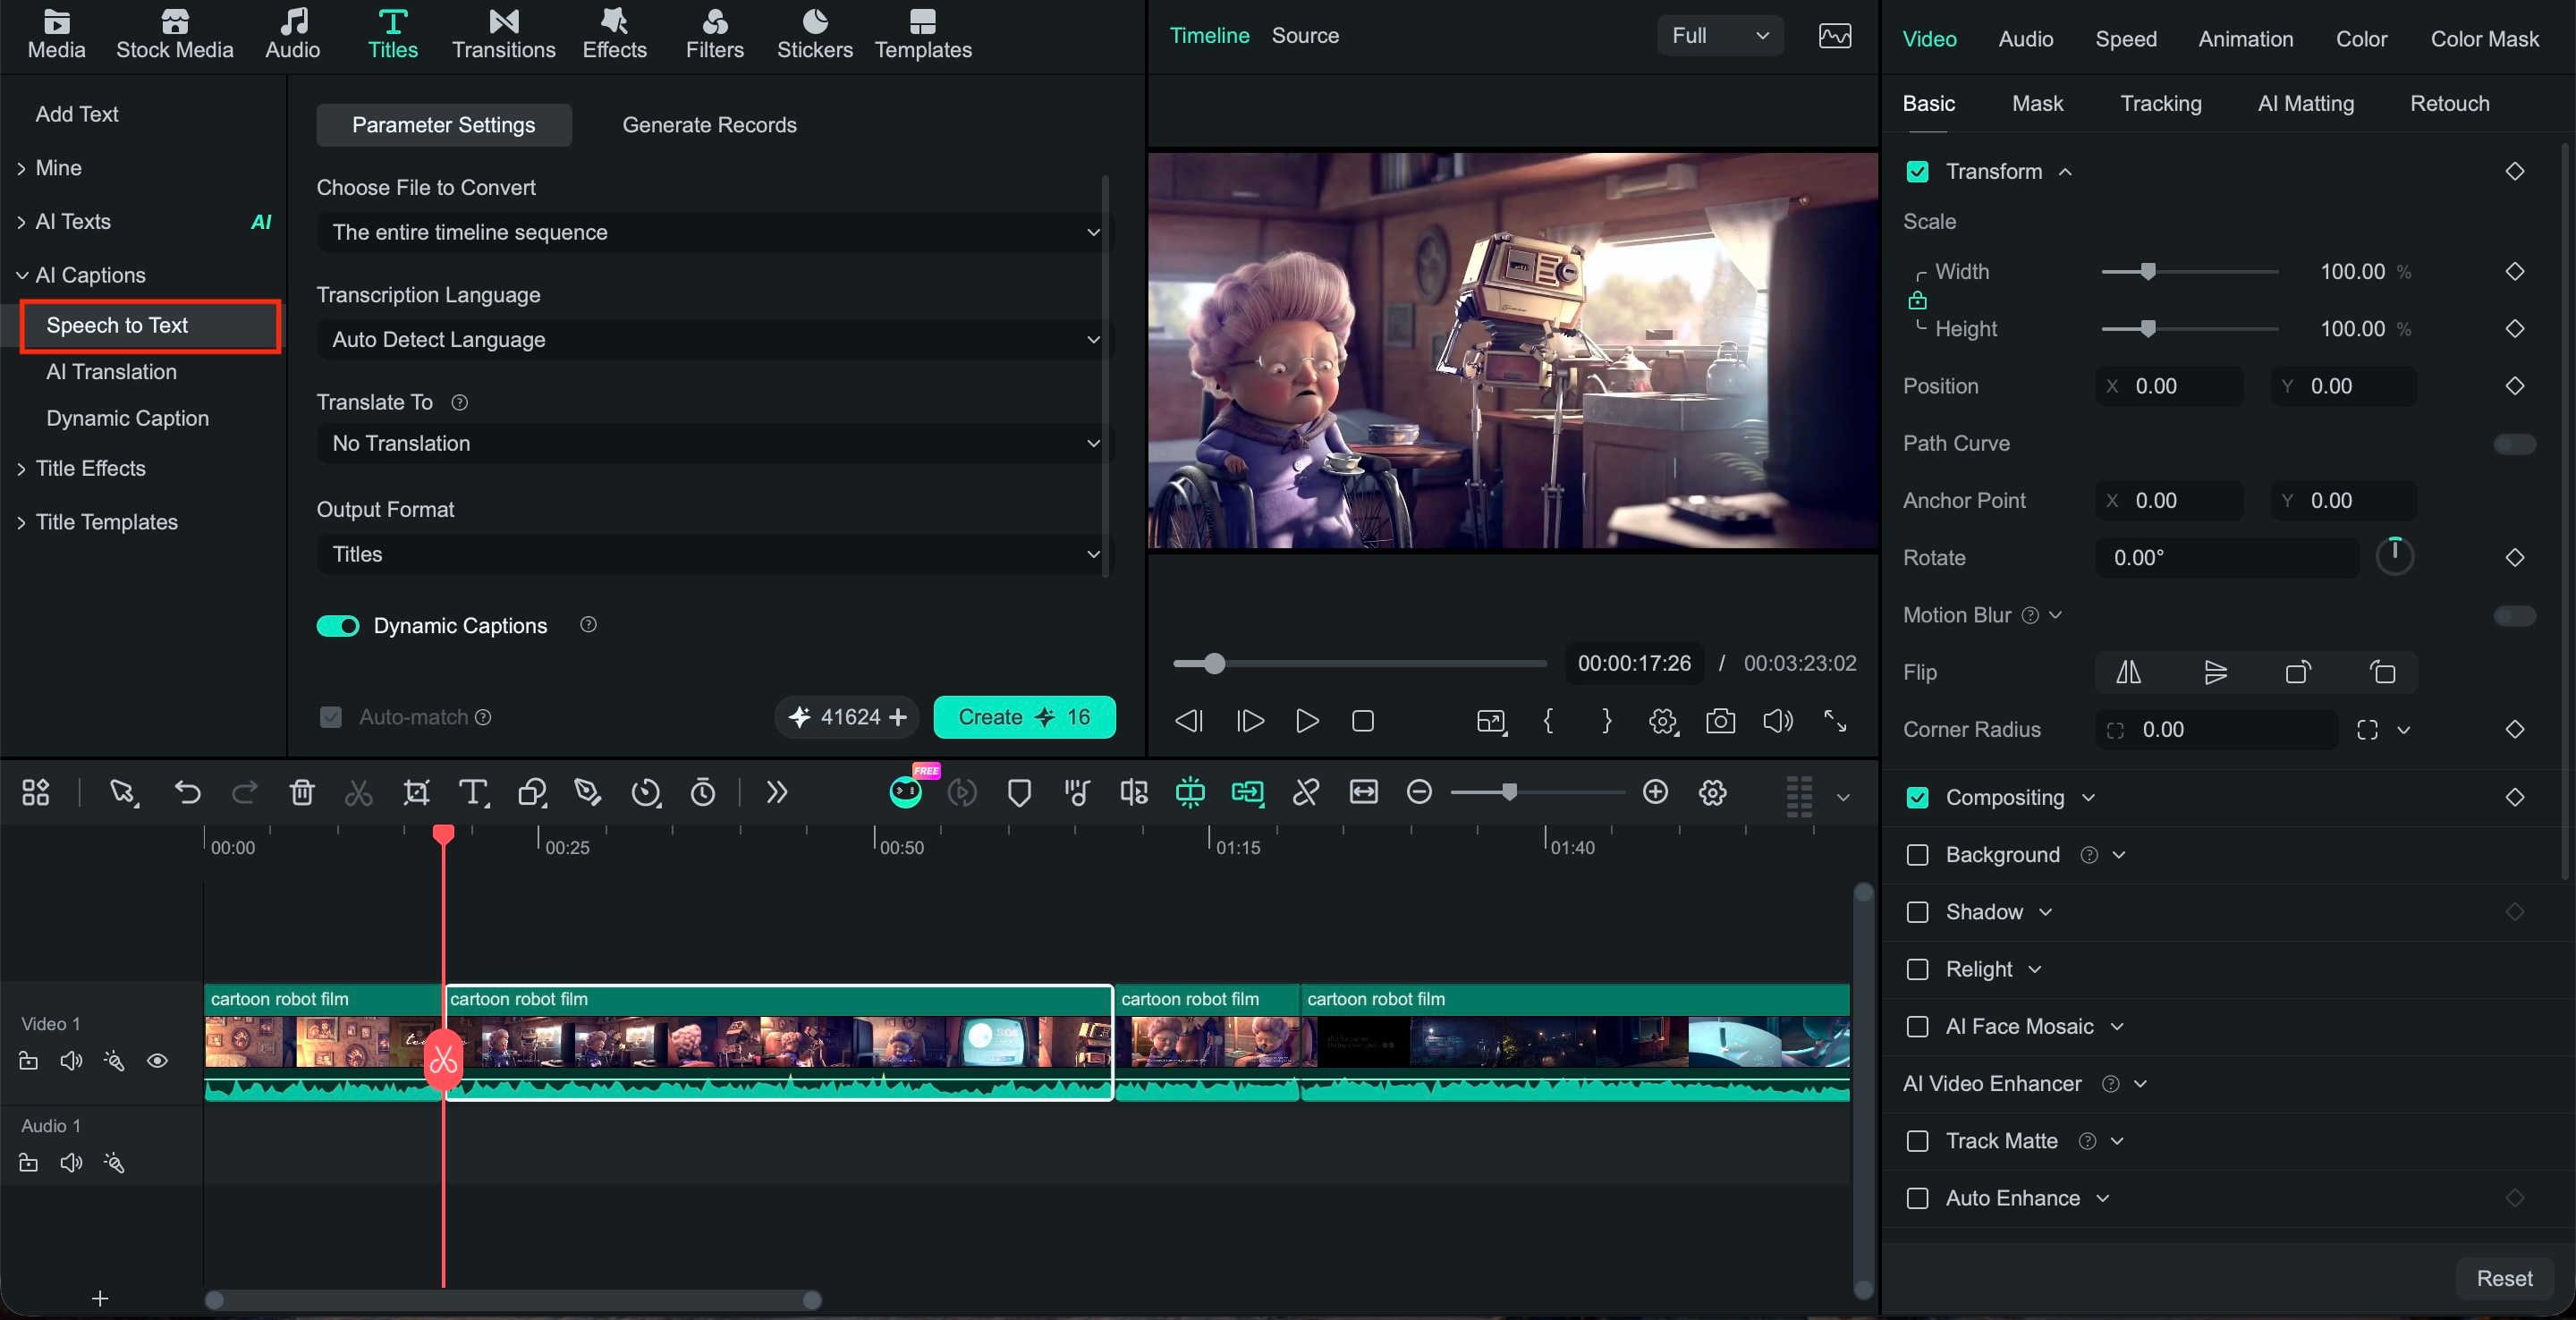Image resolution: width=2576 pixels, height=1320 pixels.
Task: Open preview quality settings gear
Action: coord(1663,721)
